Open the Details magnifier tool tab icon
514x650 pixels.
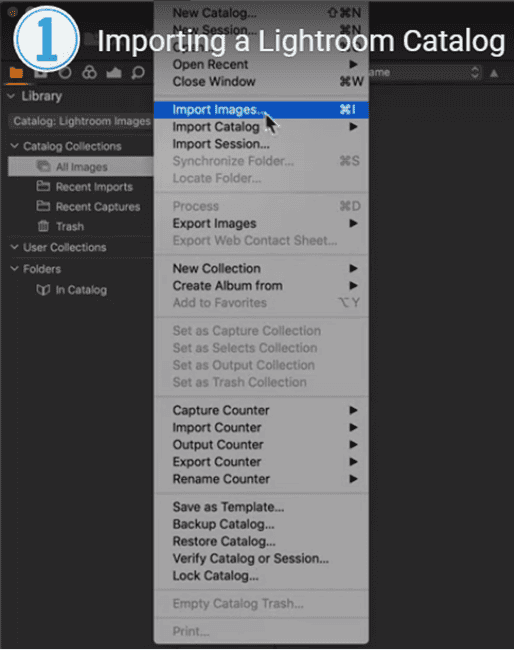(138, 73)
